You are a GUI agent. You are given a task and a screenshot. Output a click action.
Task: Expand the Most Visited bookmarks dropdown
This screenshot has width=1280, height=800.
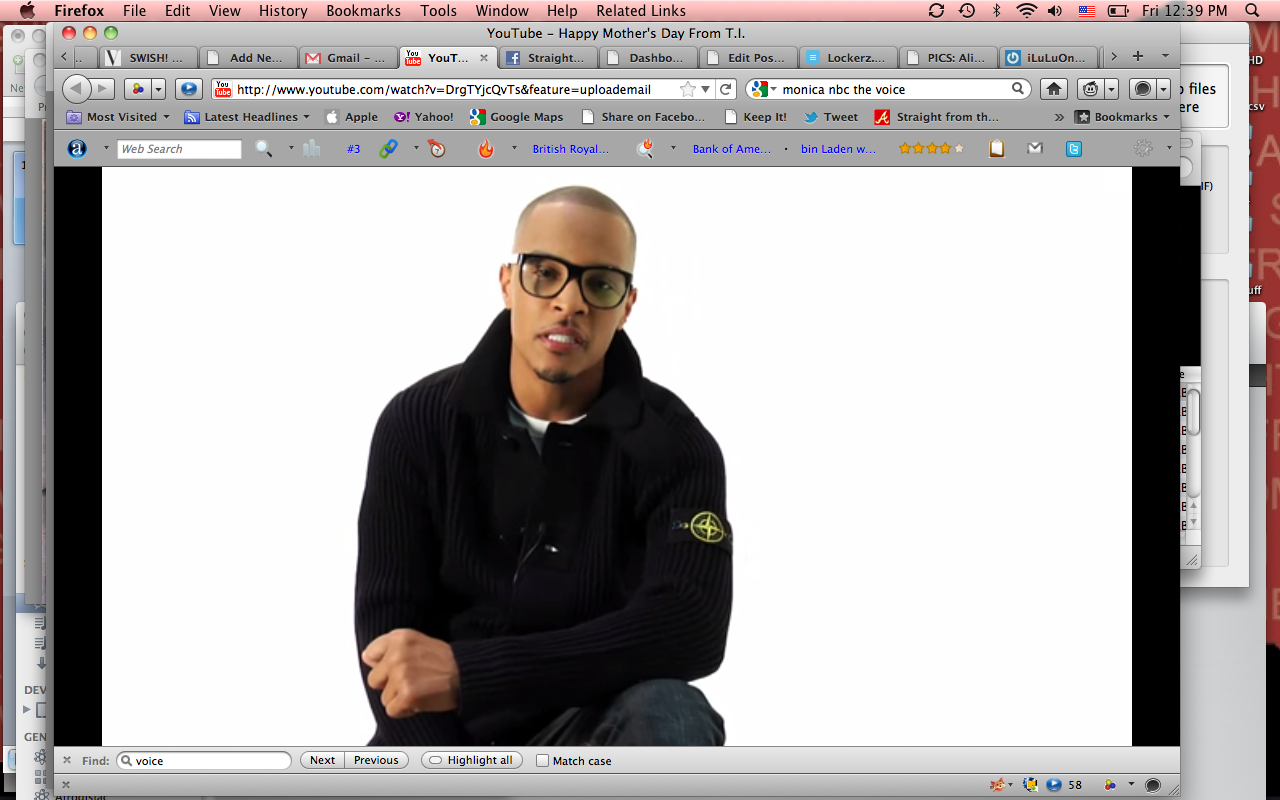coord(118,117)
